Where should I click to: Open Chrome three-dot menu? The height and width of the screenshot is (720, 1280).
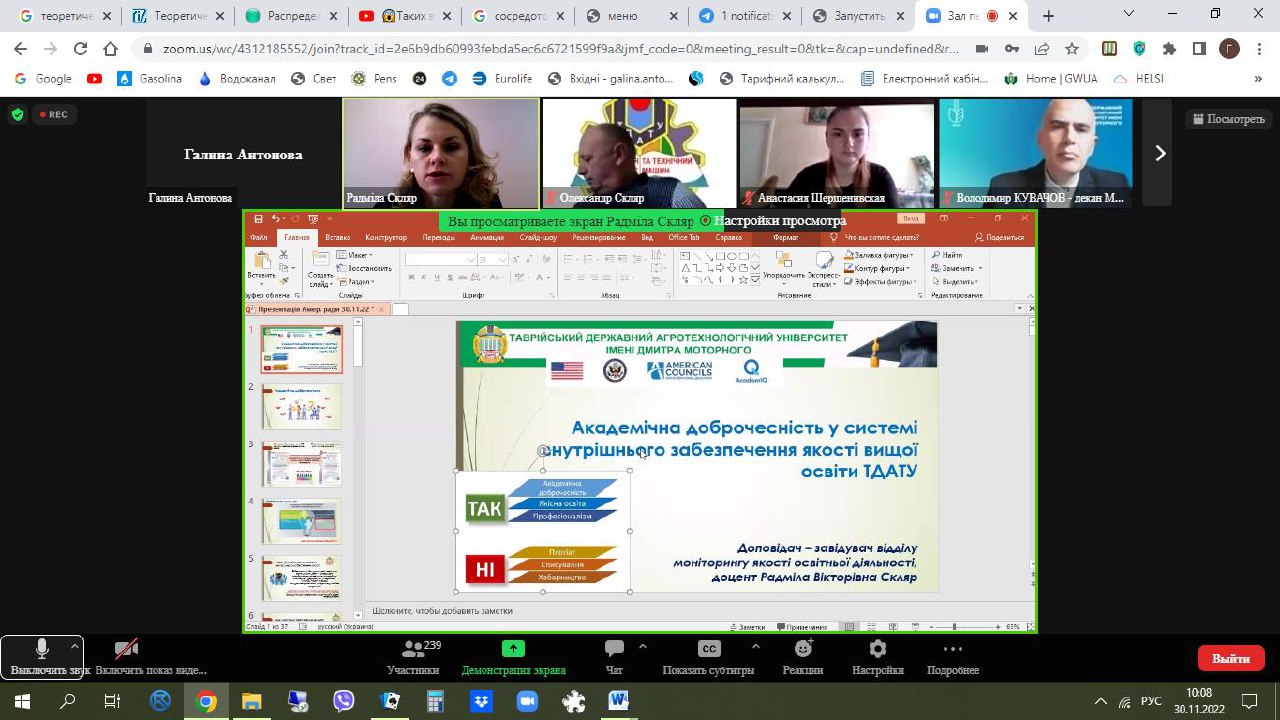[1258, 49]
